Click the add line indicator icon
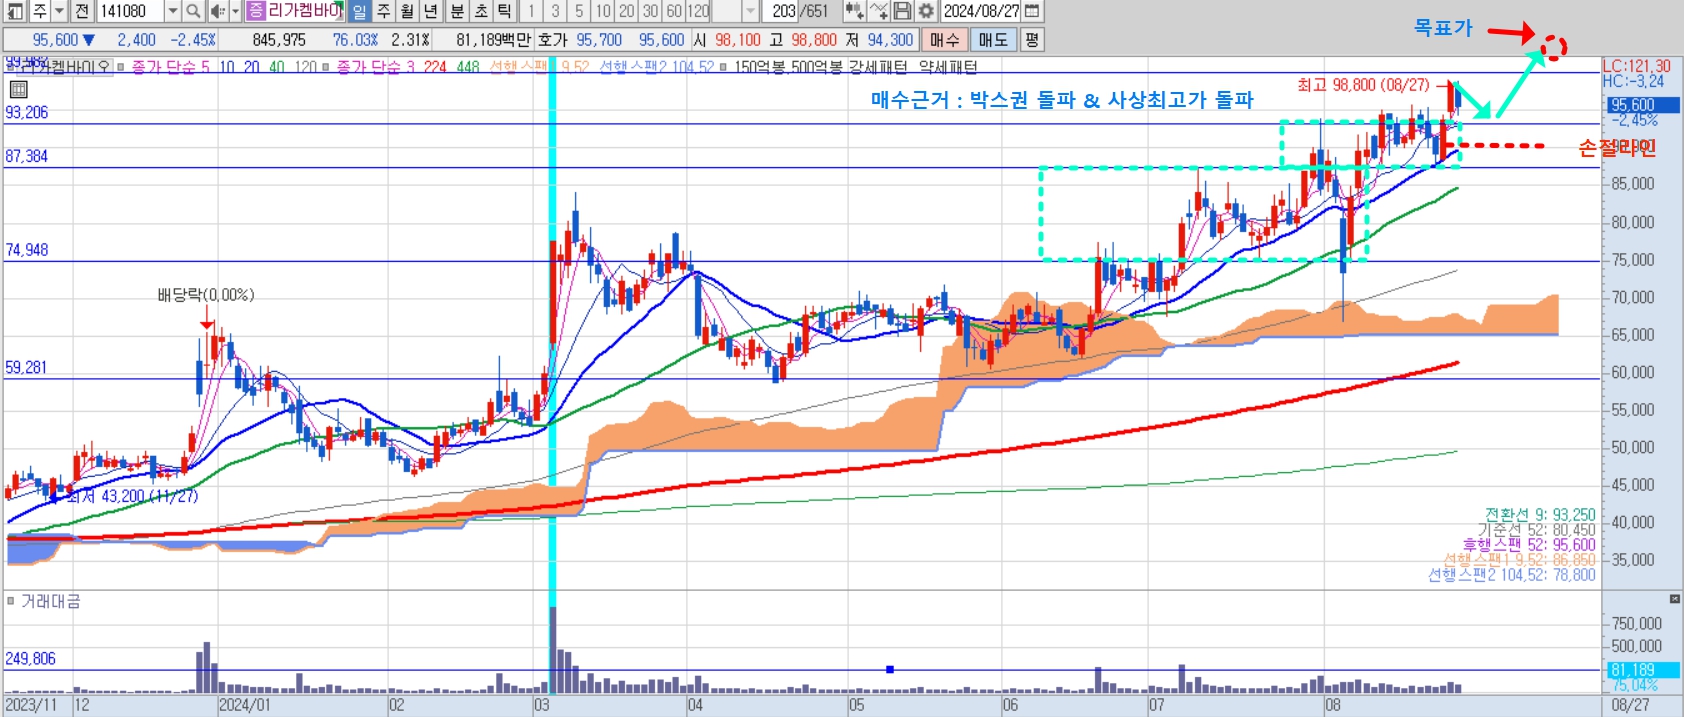1684x717 pixels. pyautogui.click(x=878, y=11)
